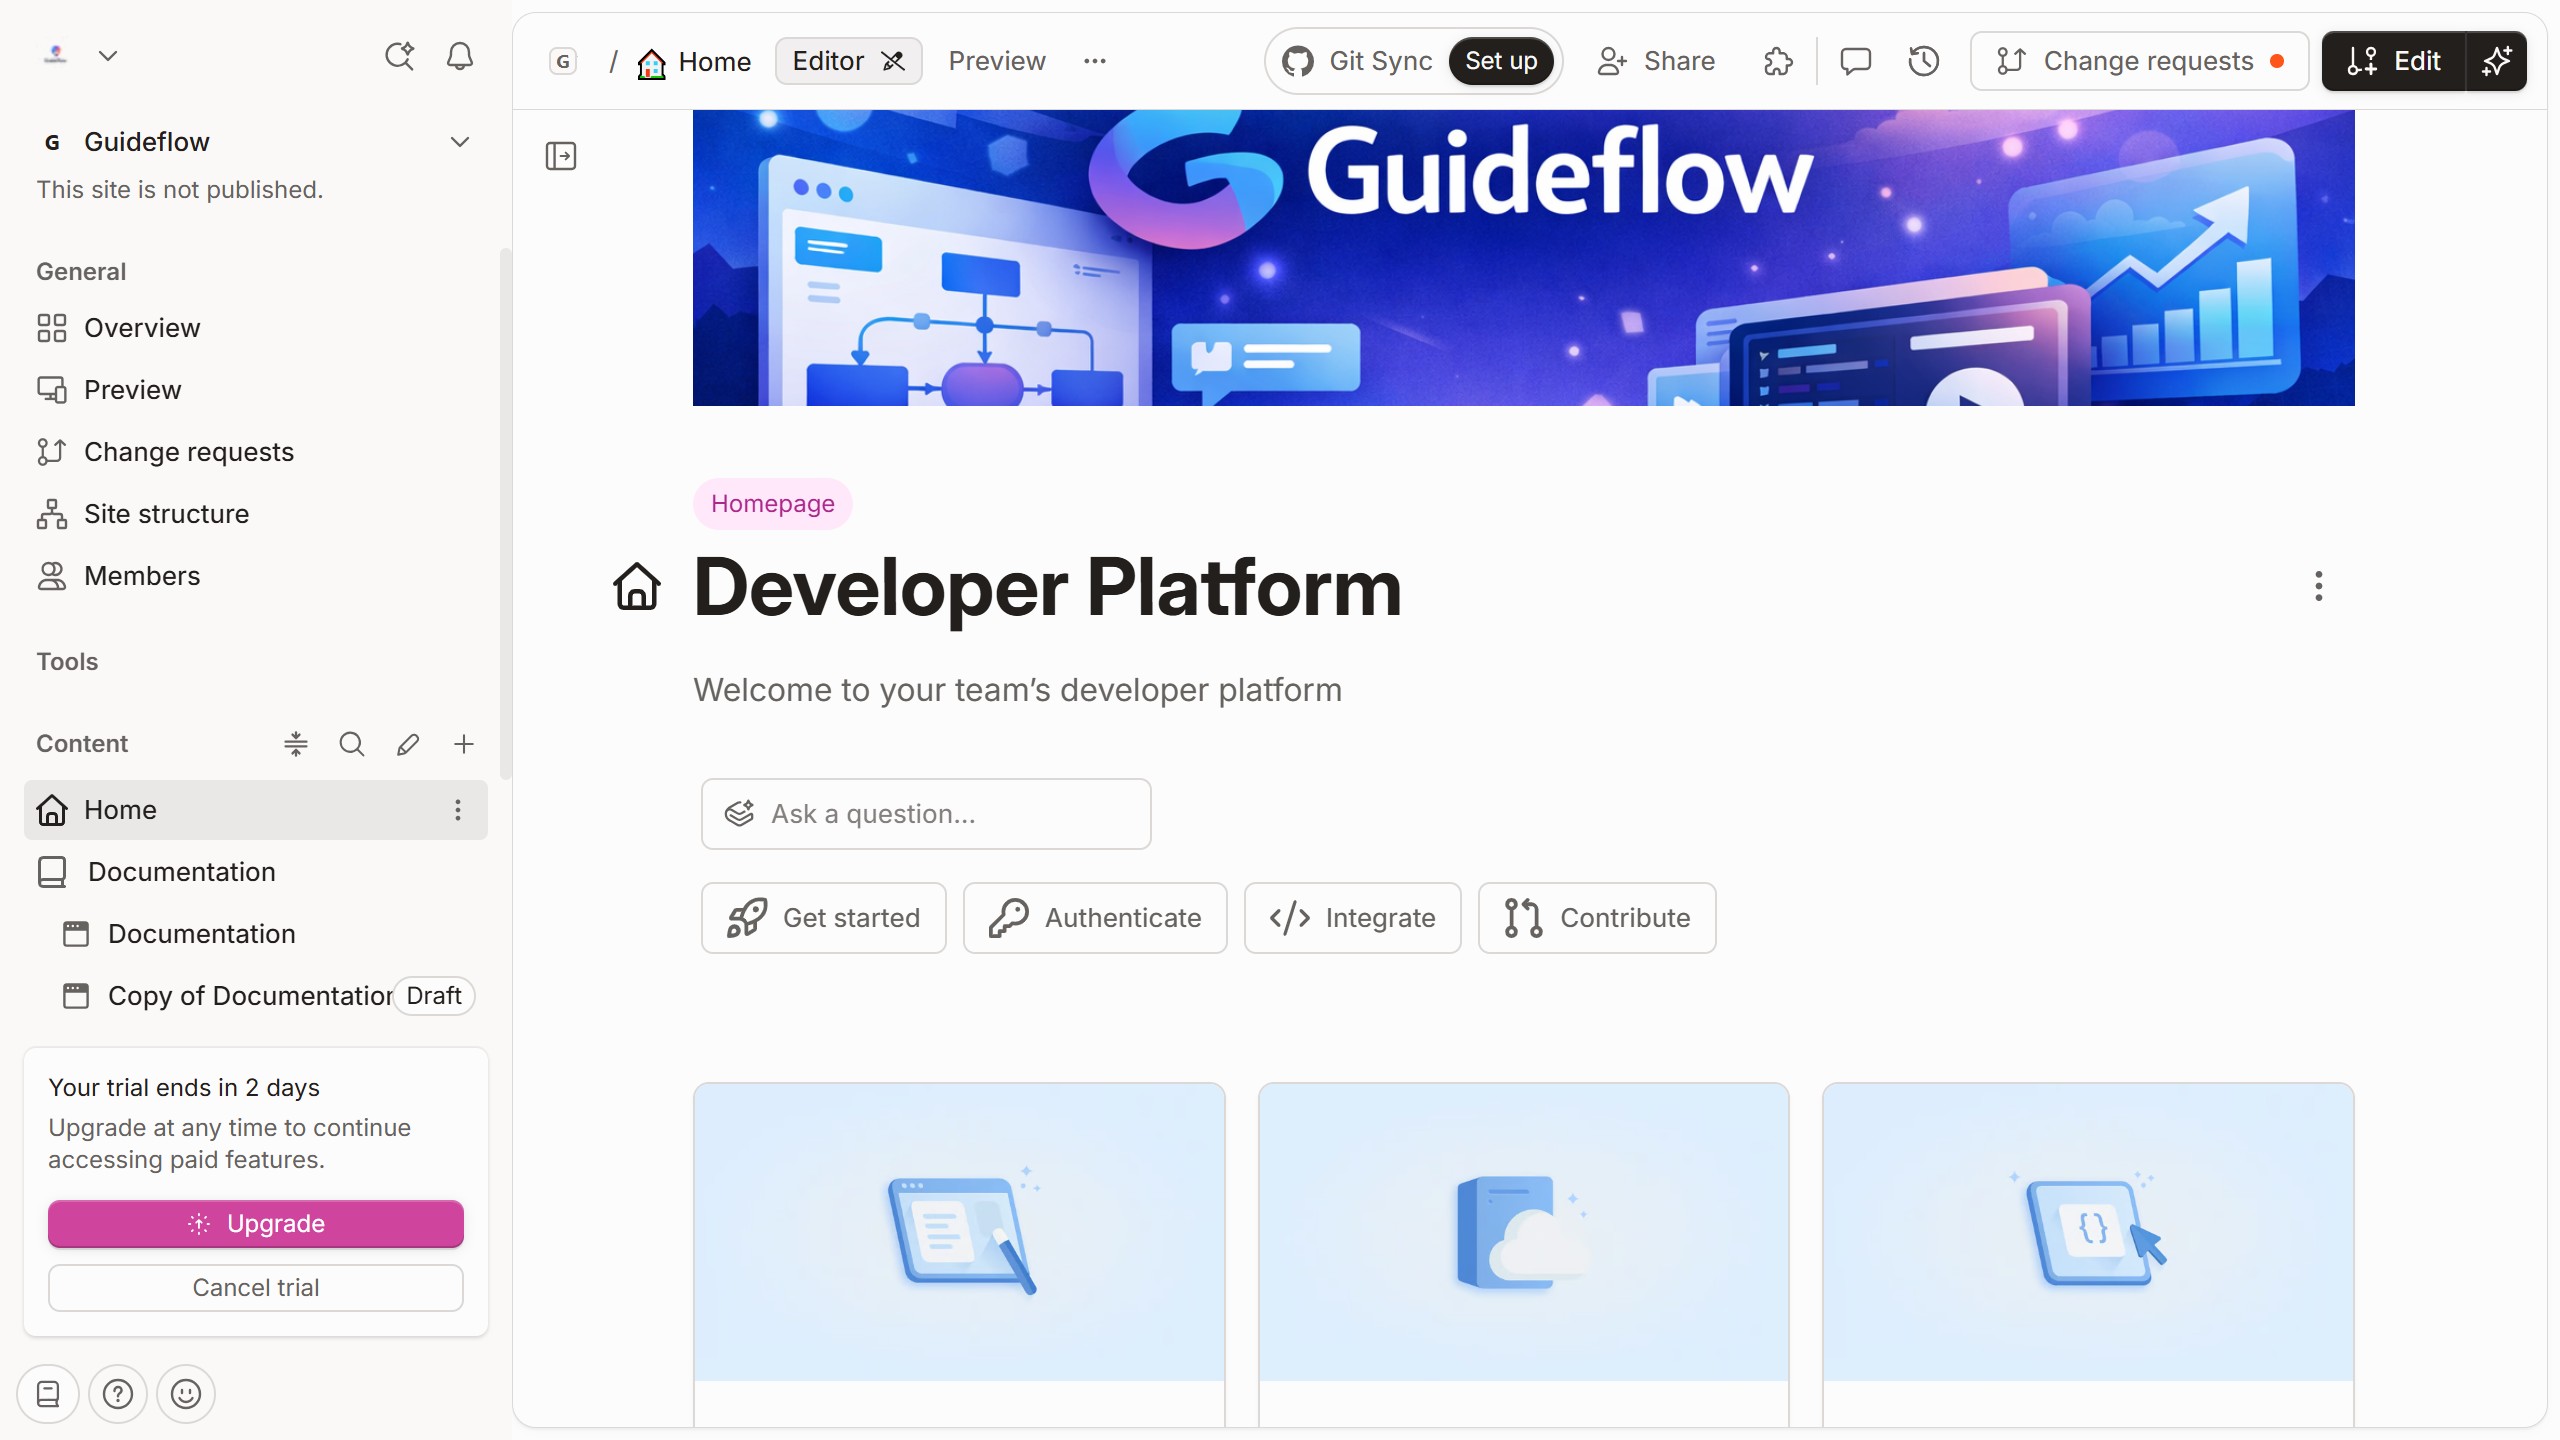2560x1440 pixels.
Task: Open the integrations puzzle piece icon
Action: 1779,62
